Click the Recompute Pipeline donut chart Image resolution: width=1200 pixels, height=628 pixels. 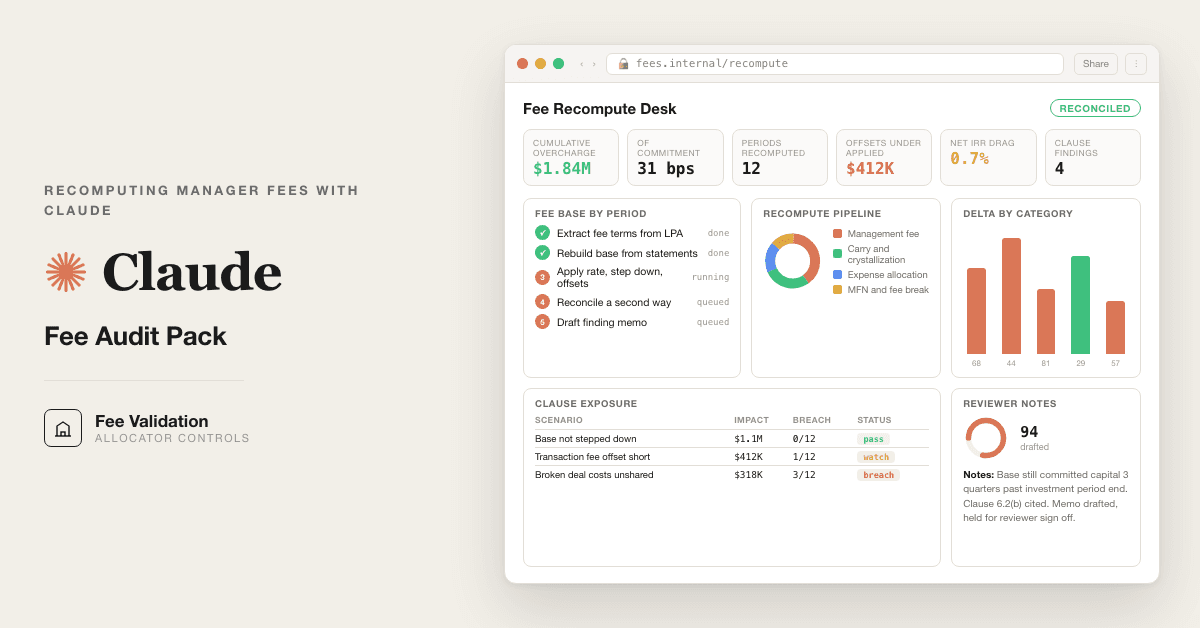pyautogui.click(x=793, y=261)
